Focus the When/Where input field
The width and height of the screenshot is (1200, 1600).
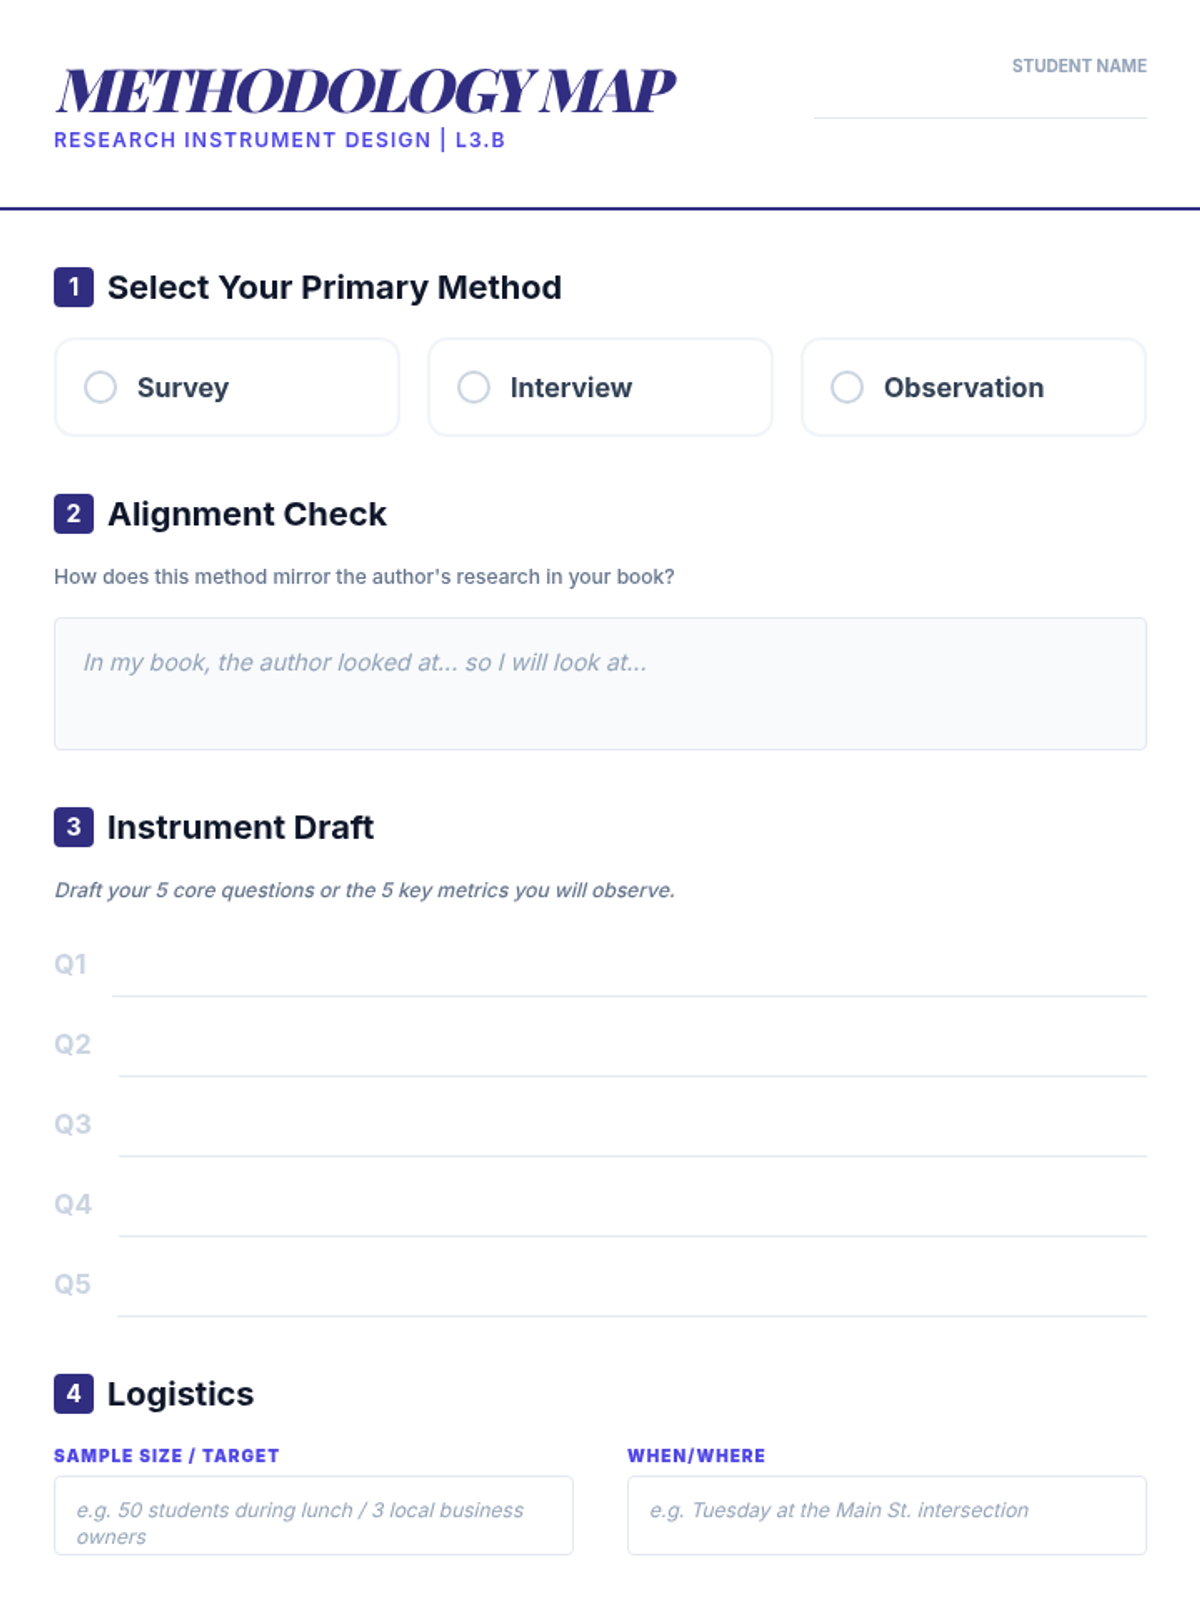click(886, 1516)
